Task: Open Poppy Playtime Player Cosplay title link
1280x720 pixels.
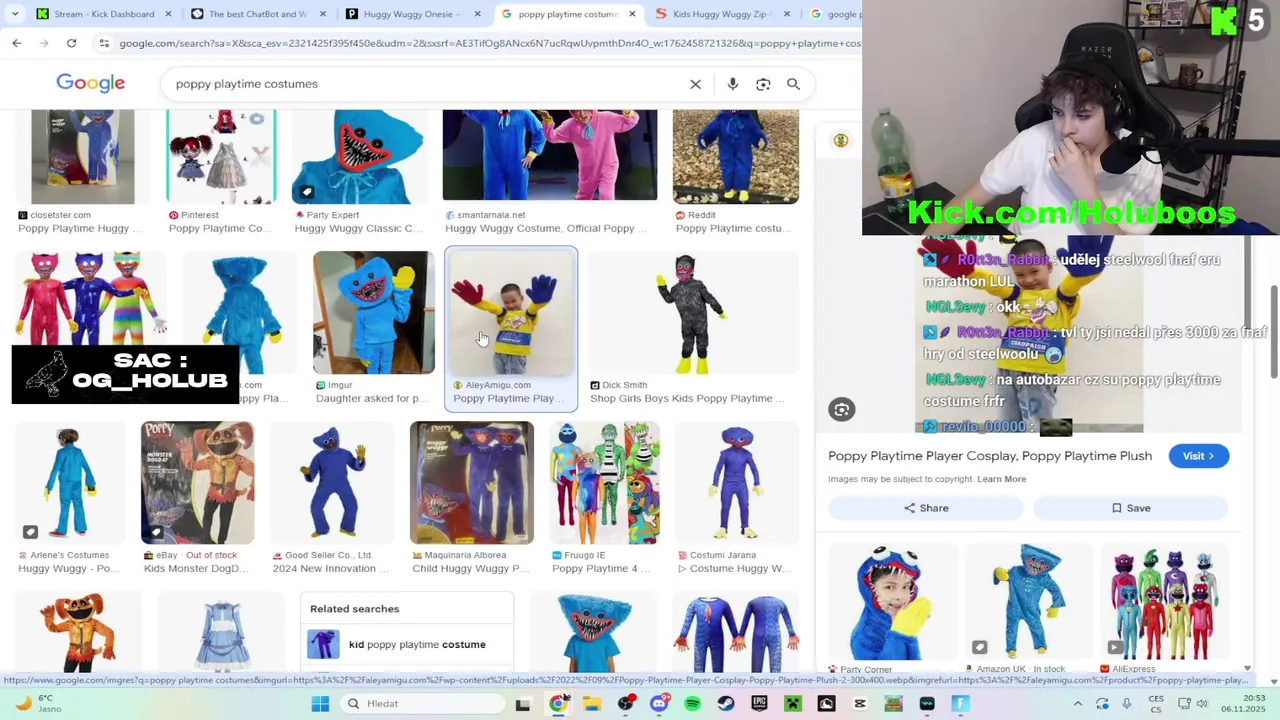Action: pos(990,456)
